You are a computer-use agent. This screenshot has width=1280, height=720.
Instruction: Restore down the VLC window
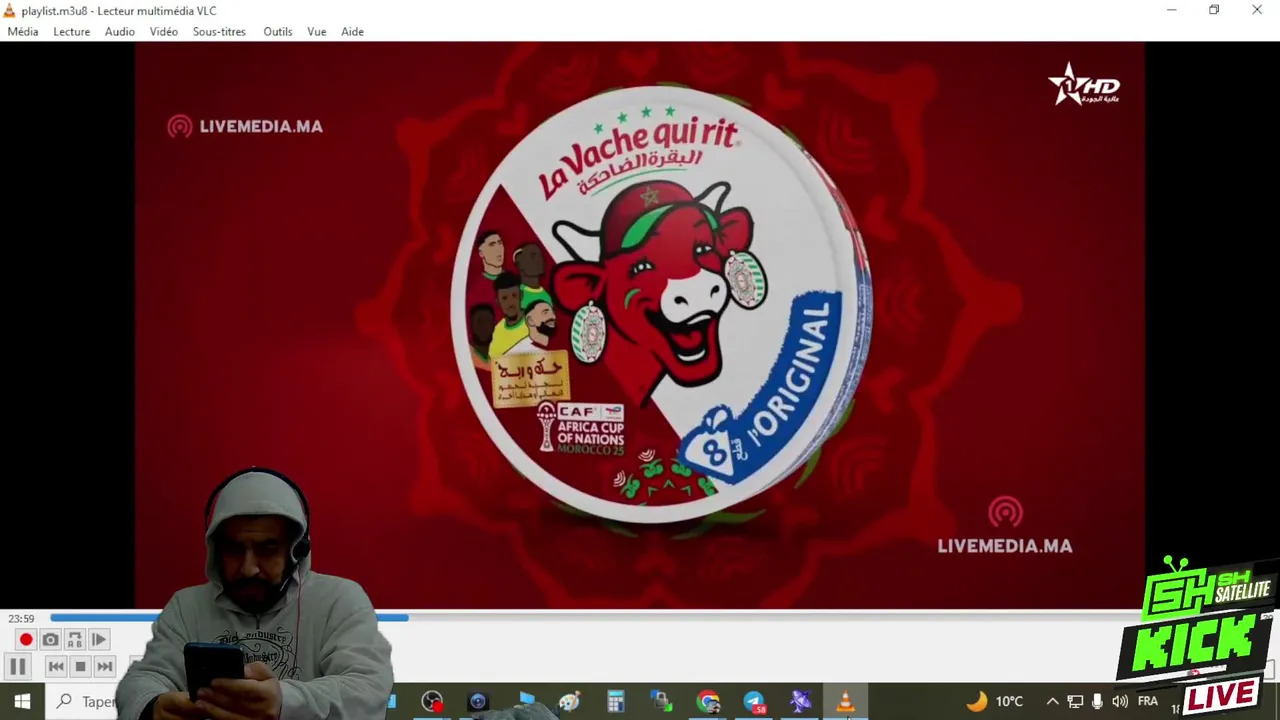1214,10
